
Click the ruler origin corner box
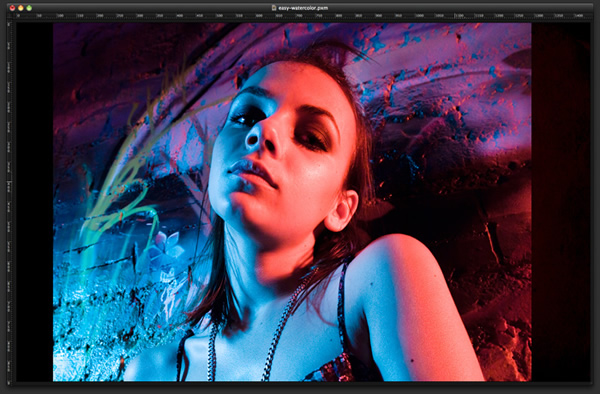point(10,16)
